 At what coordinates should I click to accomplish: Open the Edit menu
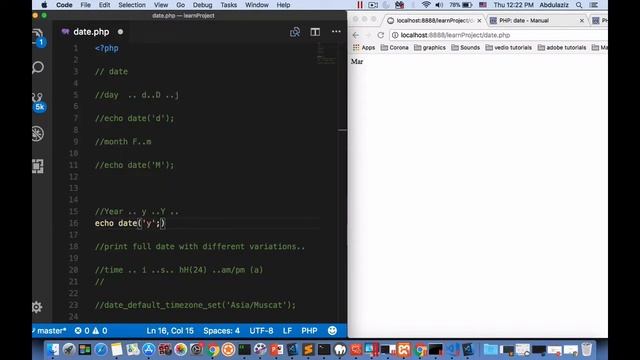(x=104, y=5)
